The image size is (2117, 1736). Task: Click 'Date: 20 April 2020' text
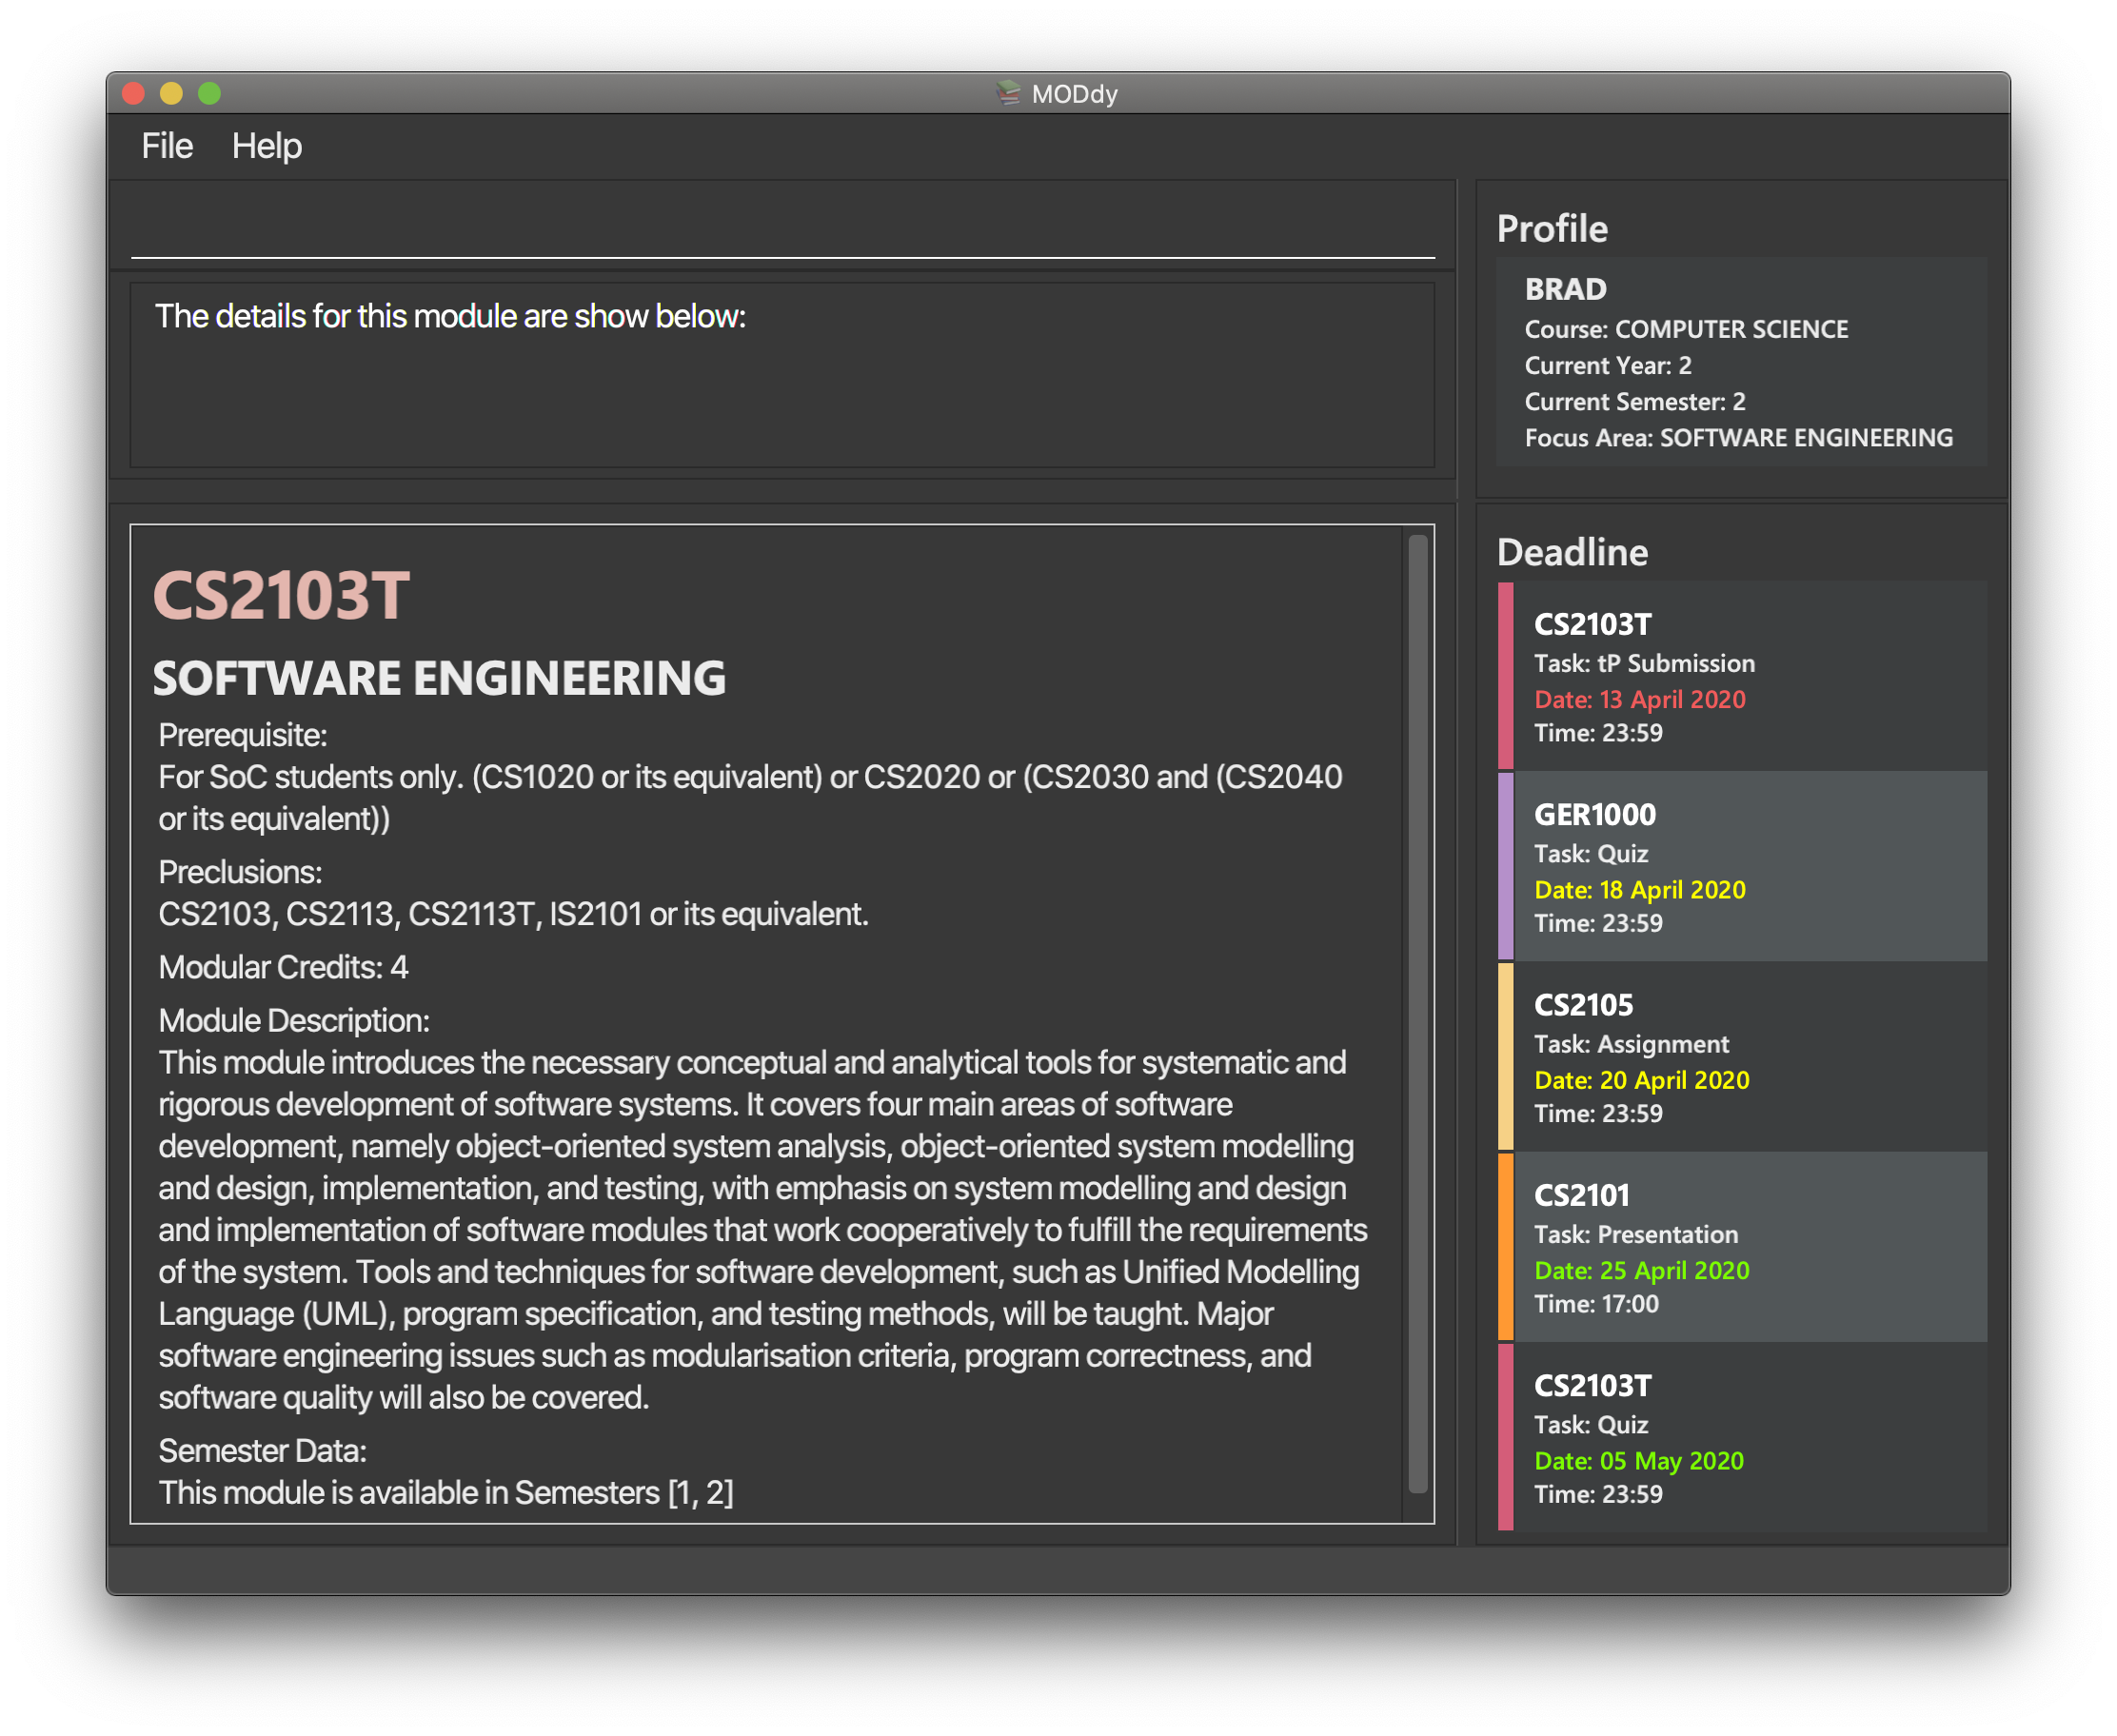tap(1642, 1079)
